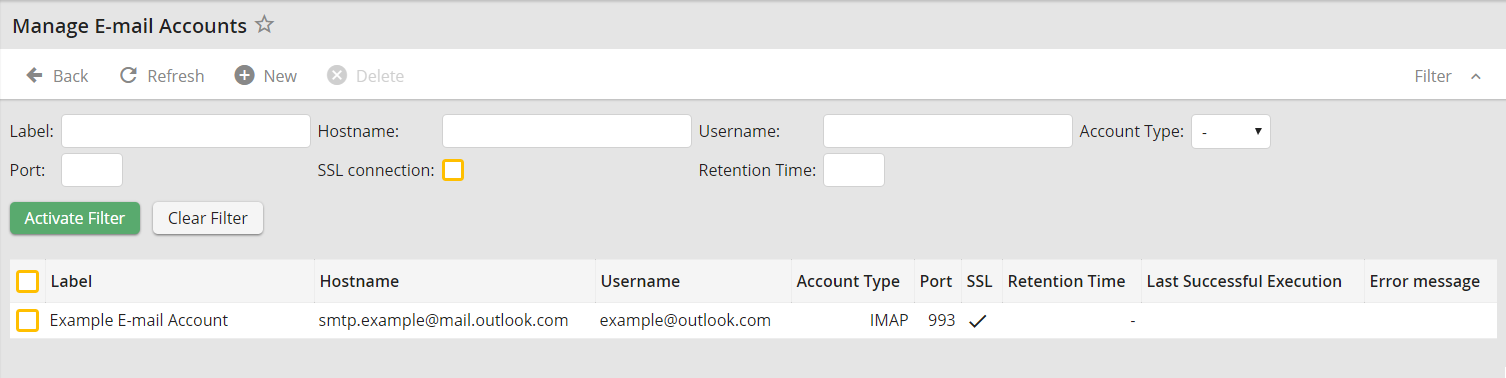The height and width of the screenshot is (378, 1506).
Task: Click username example@outlook.com cell
Action: tap(685, 320)
